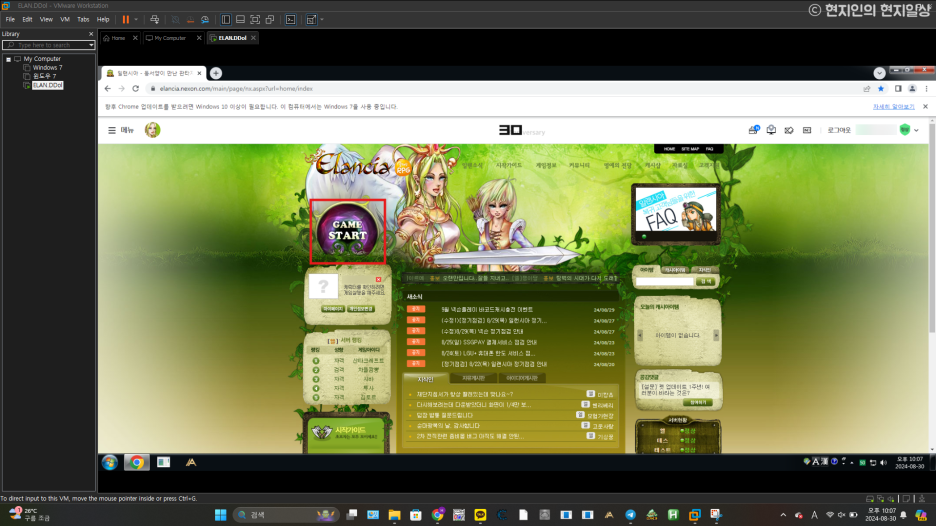Enter full screen mode in VMware
This screenshot has height=526, width=936.
[255, 20]
